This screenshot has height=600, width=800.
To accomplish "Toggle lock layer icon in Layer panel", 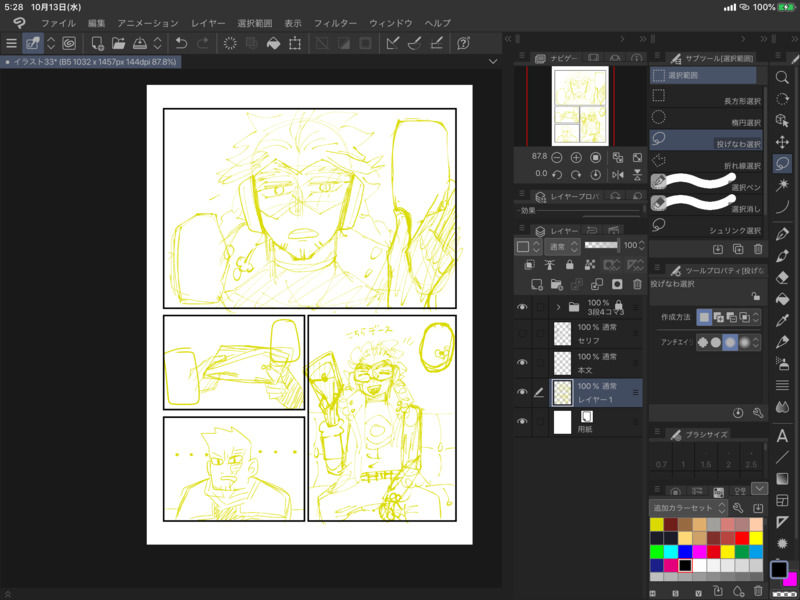I will point(570,264).
